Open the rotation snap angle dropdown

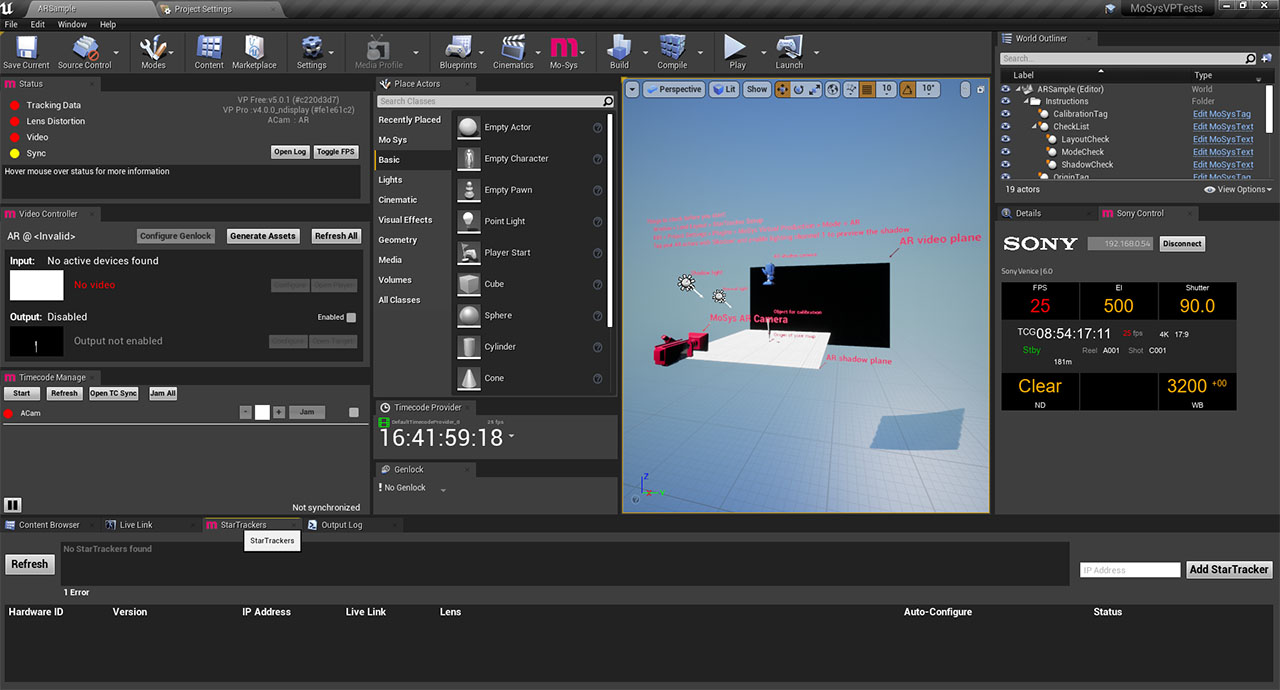pyautogui.click(x=929, y=89)
